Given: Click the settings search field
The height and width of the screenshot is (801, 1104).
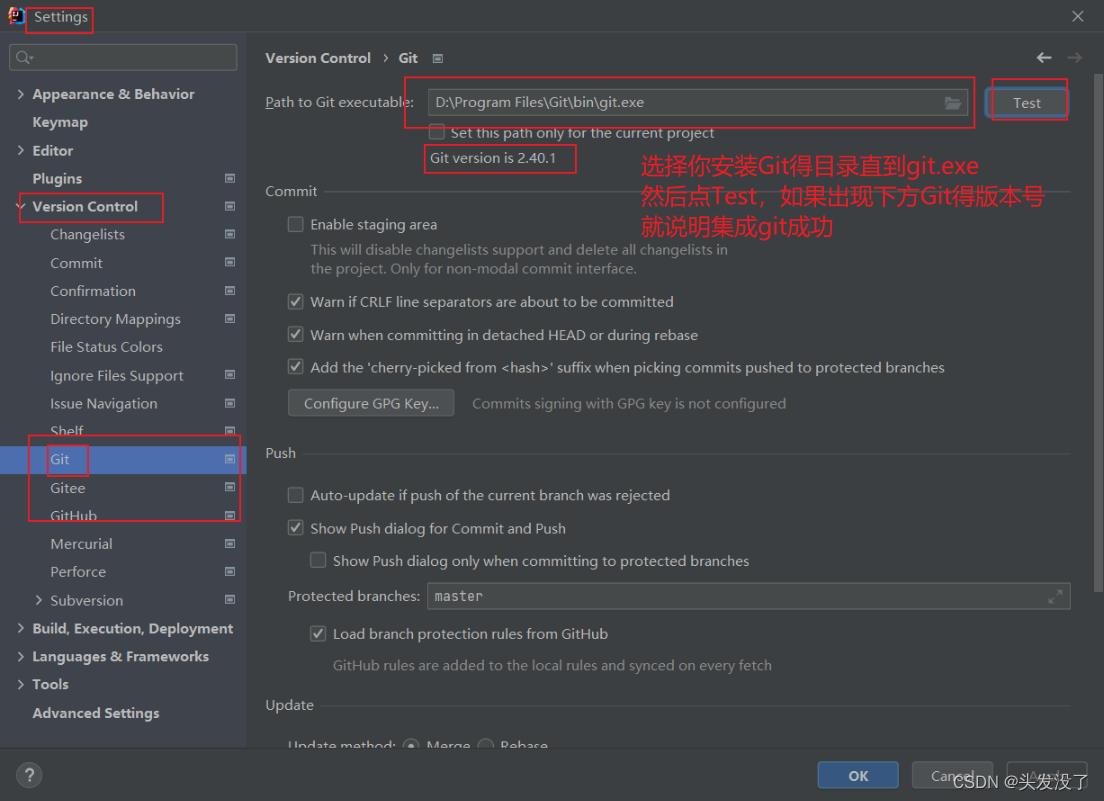Looking at the screenshot, I should click(x=123, y=58).
